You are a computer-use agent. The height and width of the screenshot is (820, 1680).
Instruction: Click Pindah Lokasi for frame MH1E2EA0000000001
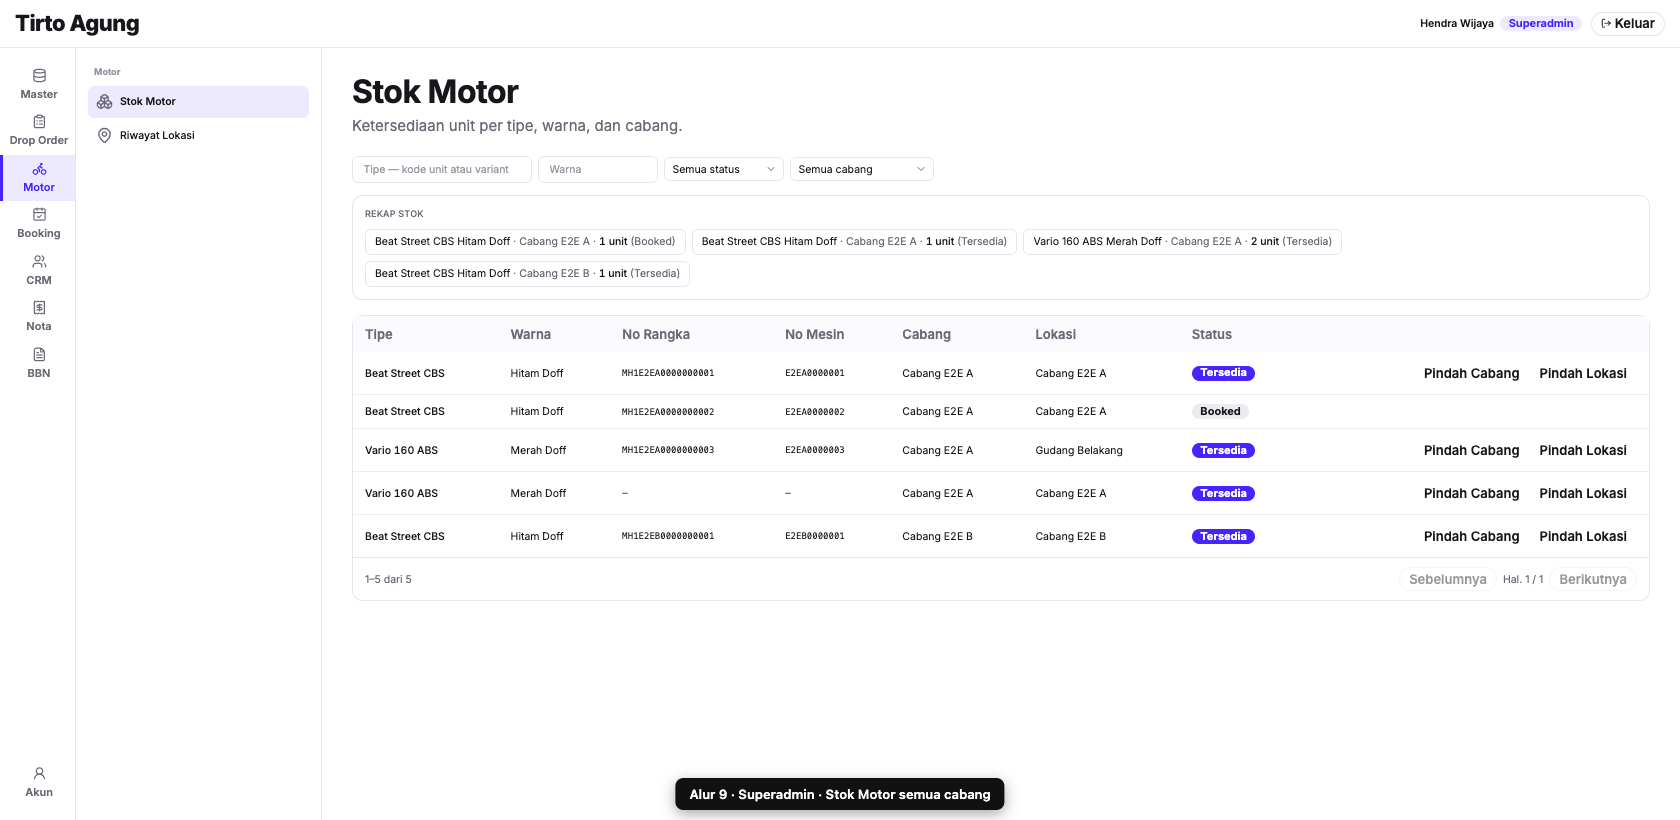[x=1583, y=374]
